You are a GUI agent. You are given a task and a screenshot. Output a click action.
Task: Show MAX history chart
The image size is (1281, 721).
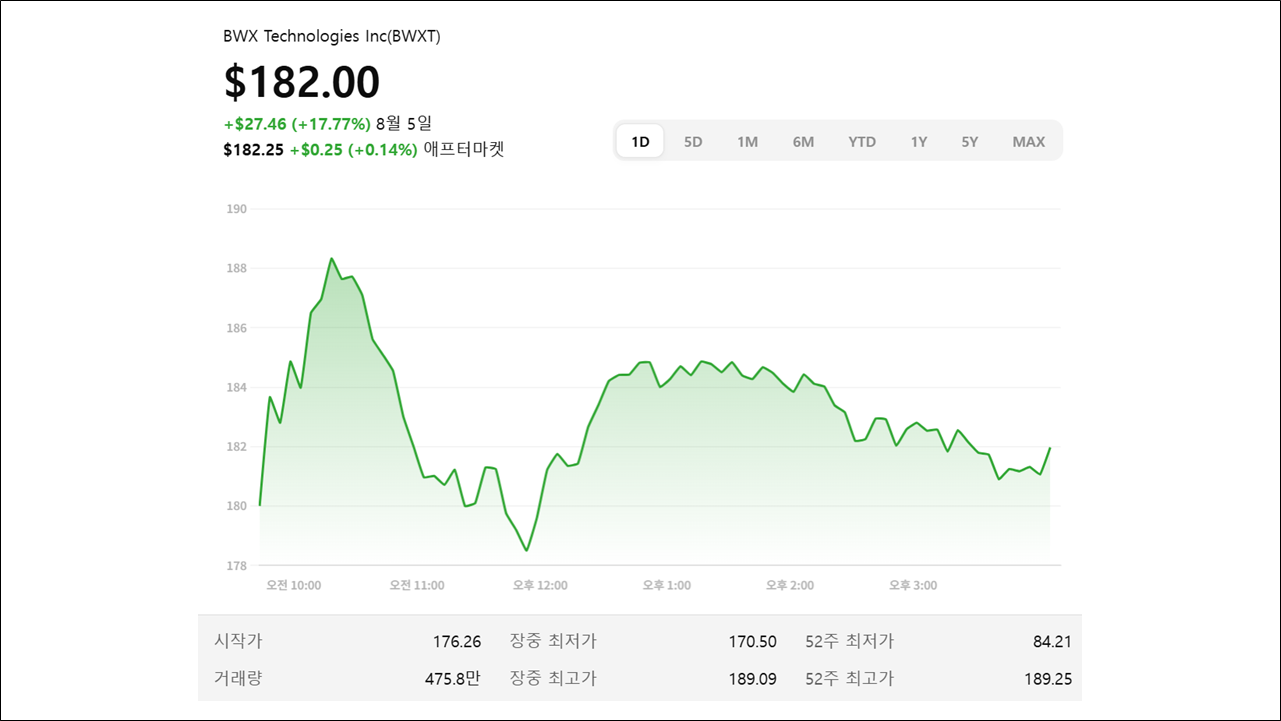[1028, 141]
